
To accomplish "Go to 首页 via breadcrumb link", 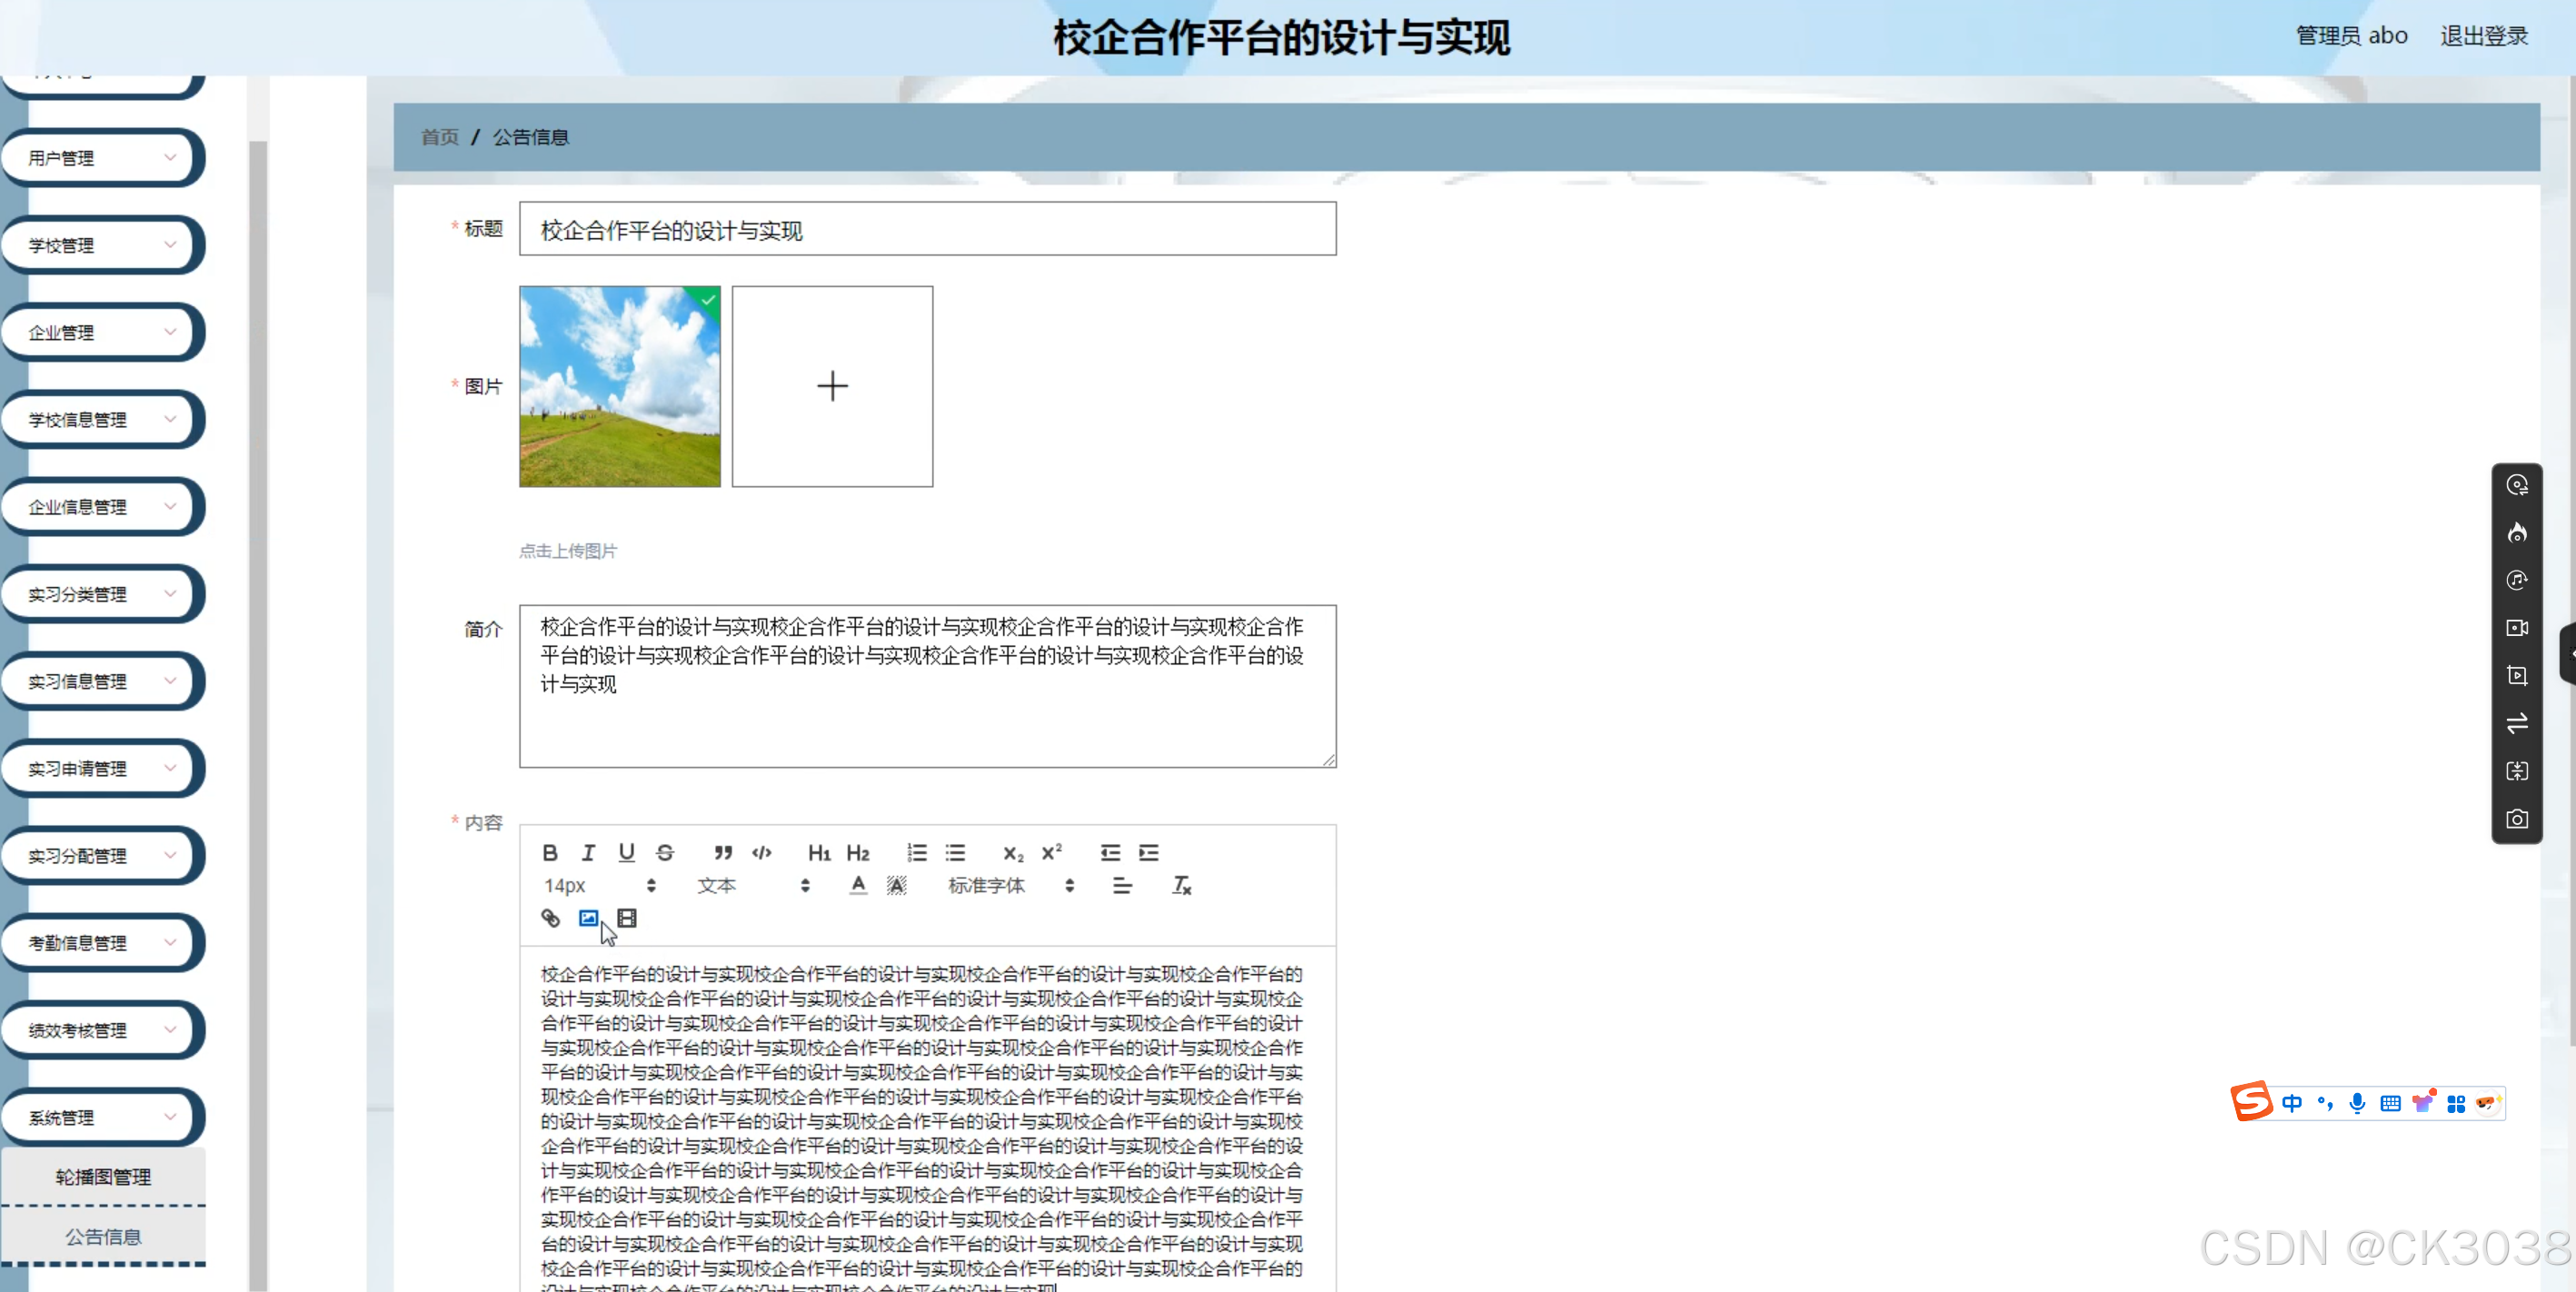I will (x=439, y=137).
